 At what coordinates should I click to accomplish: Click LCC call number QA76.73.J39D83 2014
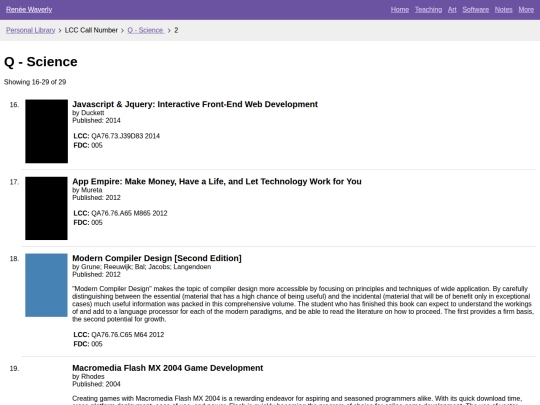[125, 136]
